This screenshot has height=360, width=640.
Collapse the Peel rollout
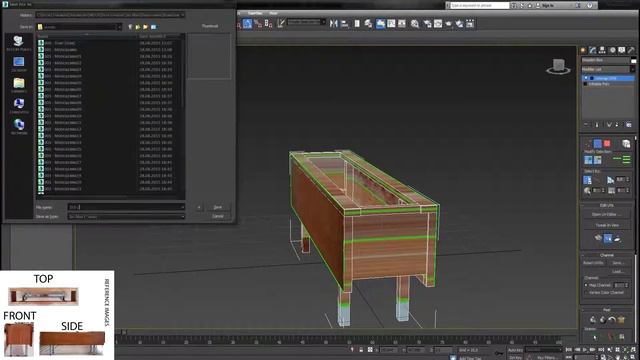607,310
